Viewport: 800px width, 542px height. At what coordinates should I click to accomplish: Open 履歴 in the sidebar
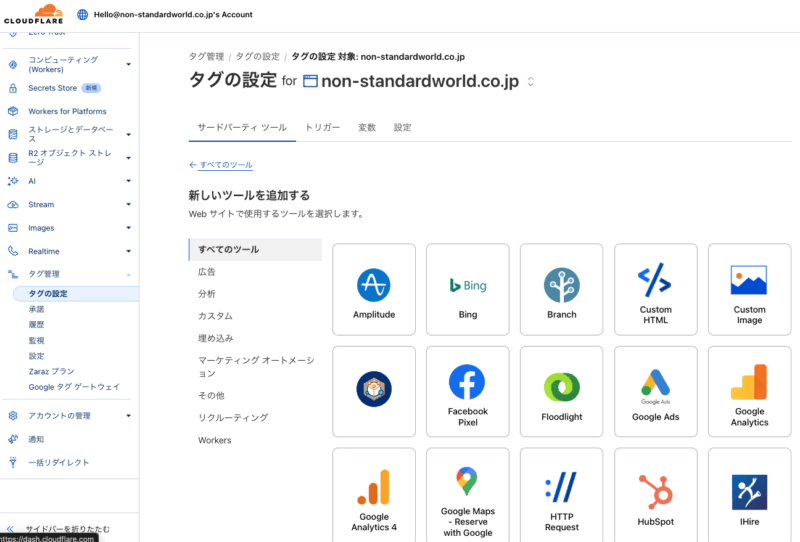click(x=36, y=325)
